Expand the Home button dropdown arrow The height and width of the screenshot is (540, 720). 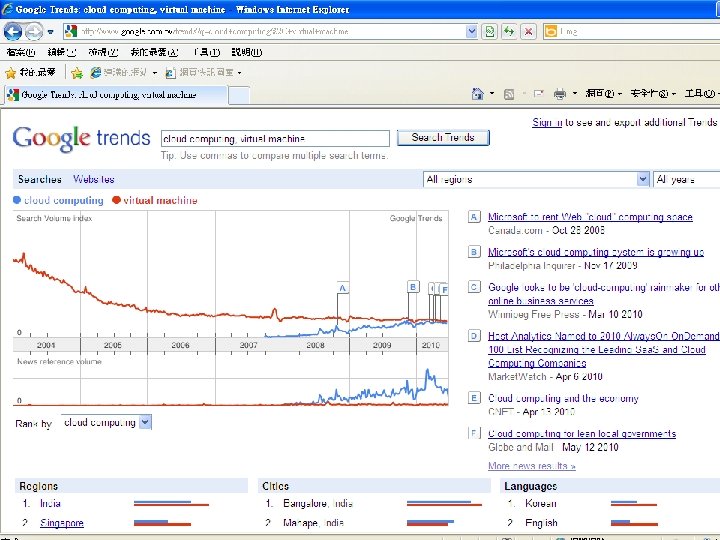point(492,94)
